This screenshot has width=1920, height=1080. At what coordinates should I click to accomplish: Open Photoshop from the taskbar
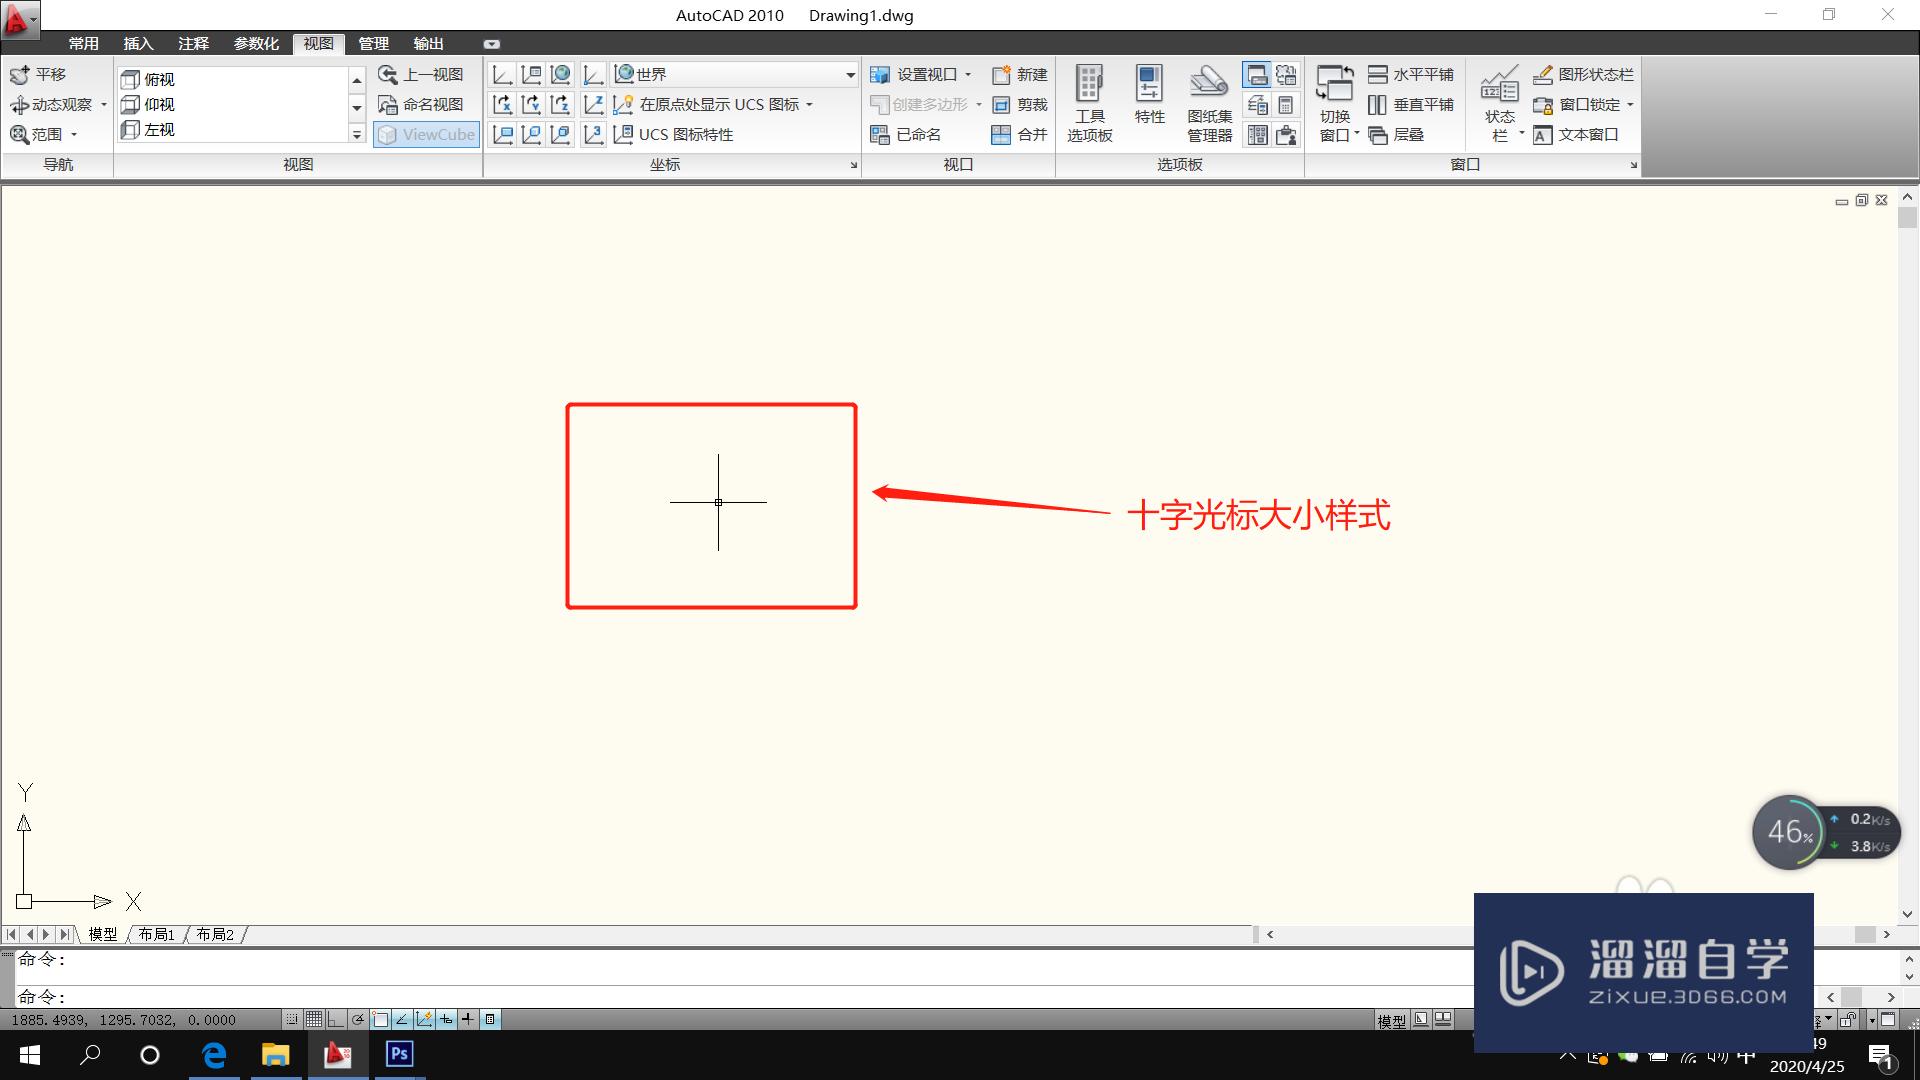399,1054
